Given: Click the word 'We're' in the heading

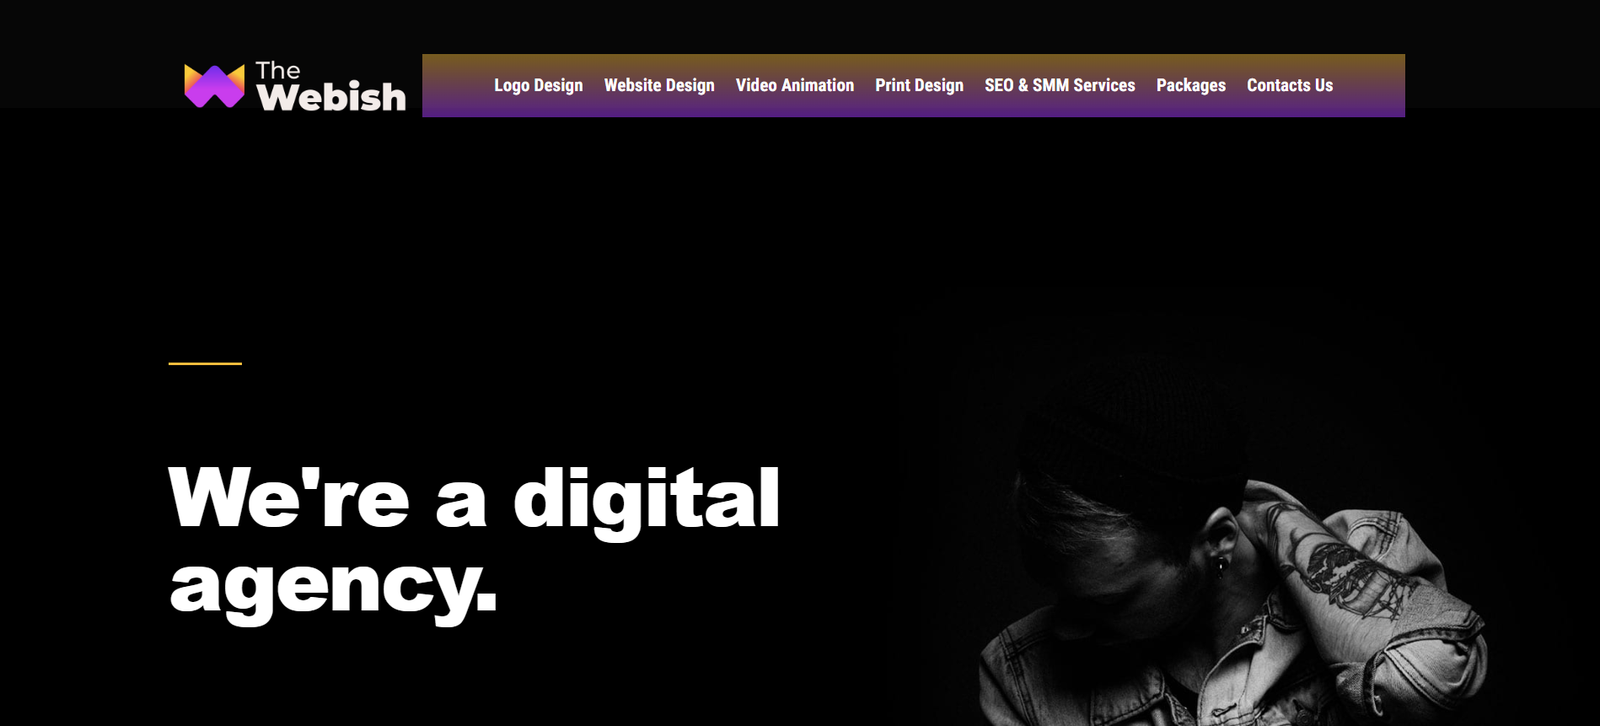Looking at the screenshot, I should (x=289, y=496).
